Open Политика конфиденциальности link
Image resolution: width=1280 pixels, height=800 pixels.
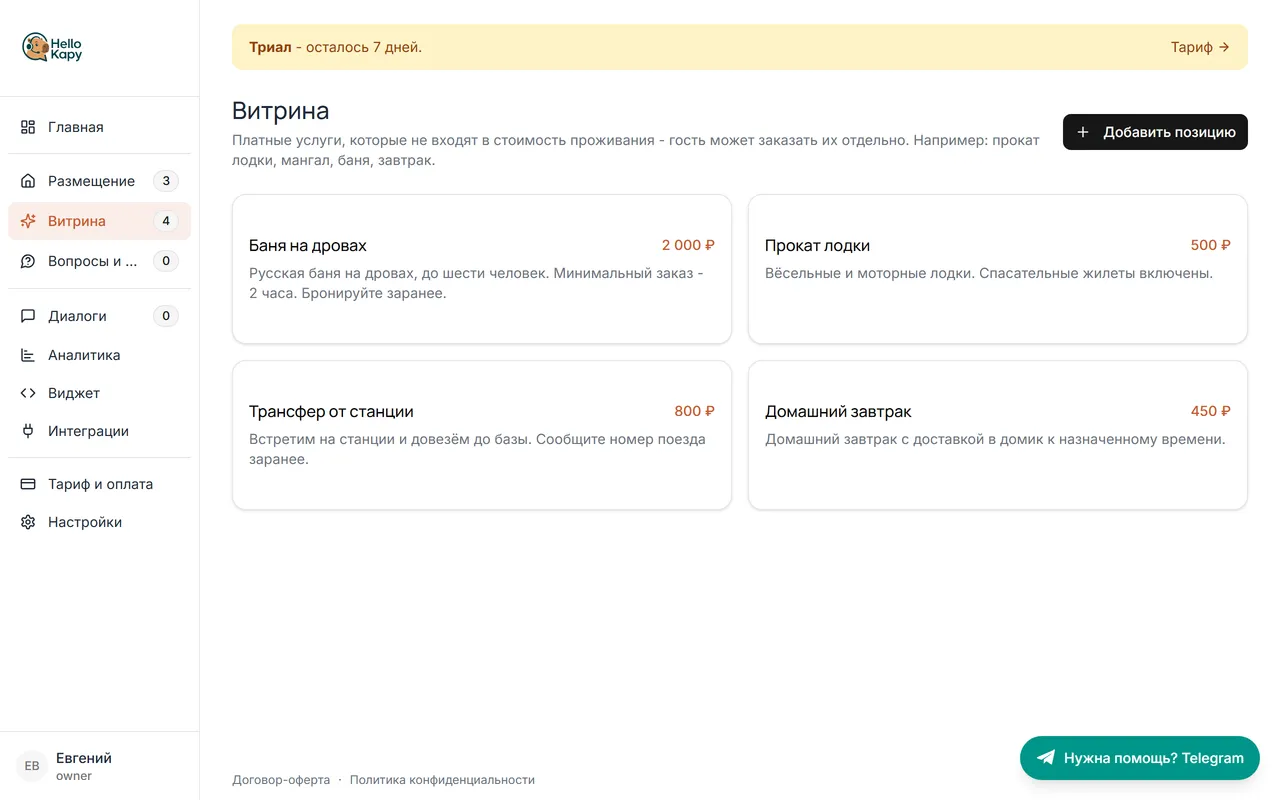coord(442,780)
